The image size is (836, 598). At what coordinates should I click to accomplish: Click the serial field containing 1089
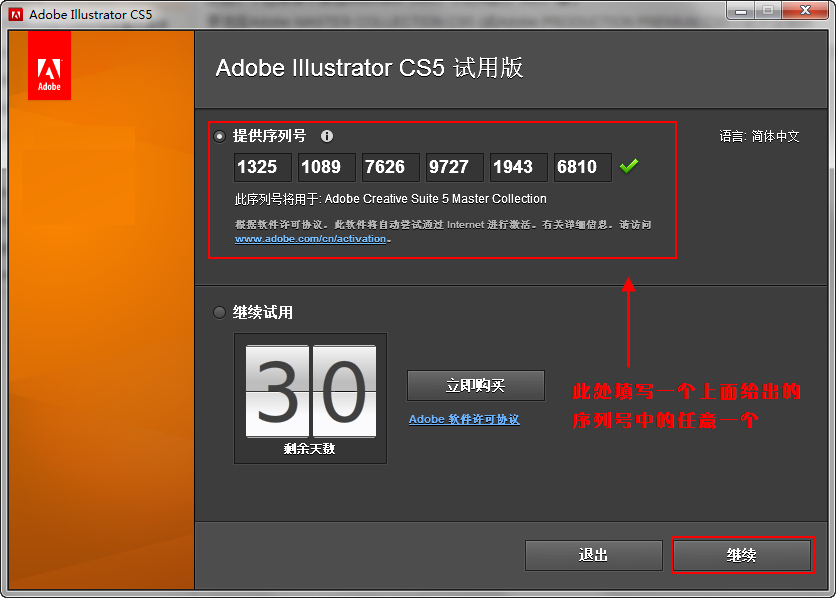pyautogui.click(x=326, y=166)
